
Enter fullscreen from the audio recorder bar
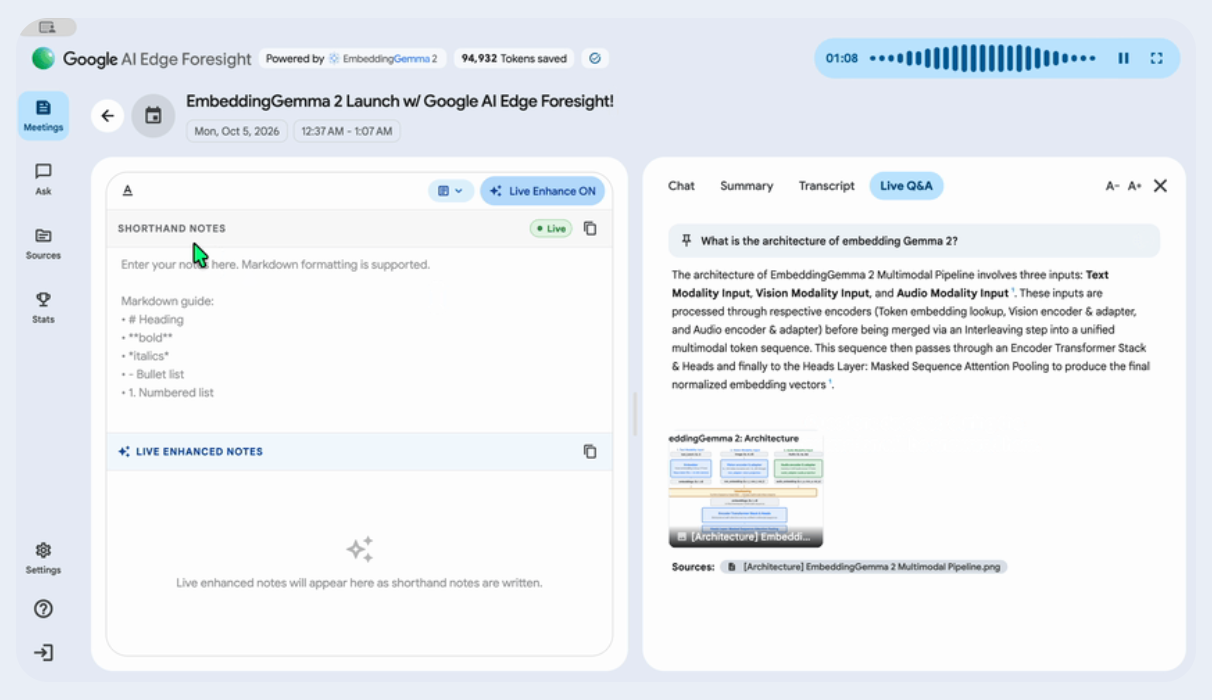point(1157,59)
